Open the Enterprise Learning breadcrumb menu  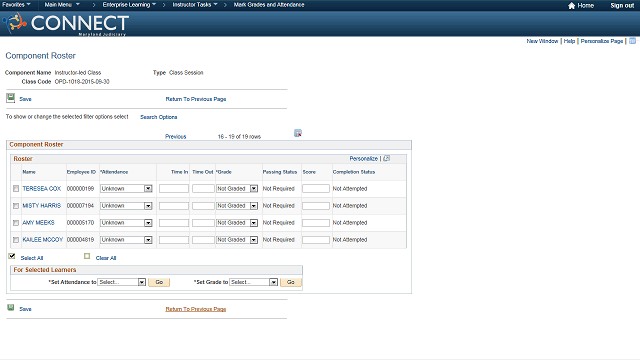[x=129, y=5]
